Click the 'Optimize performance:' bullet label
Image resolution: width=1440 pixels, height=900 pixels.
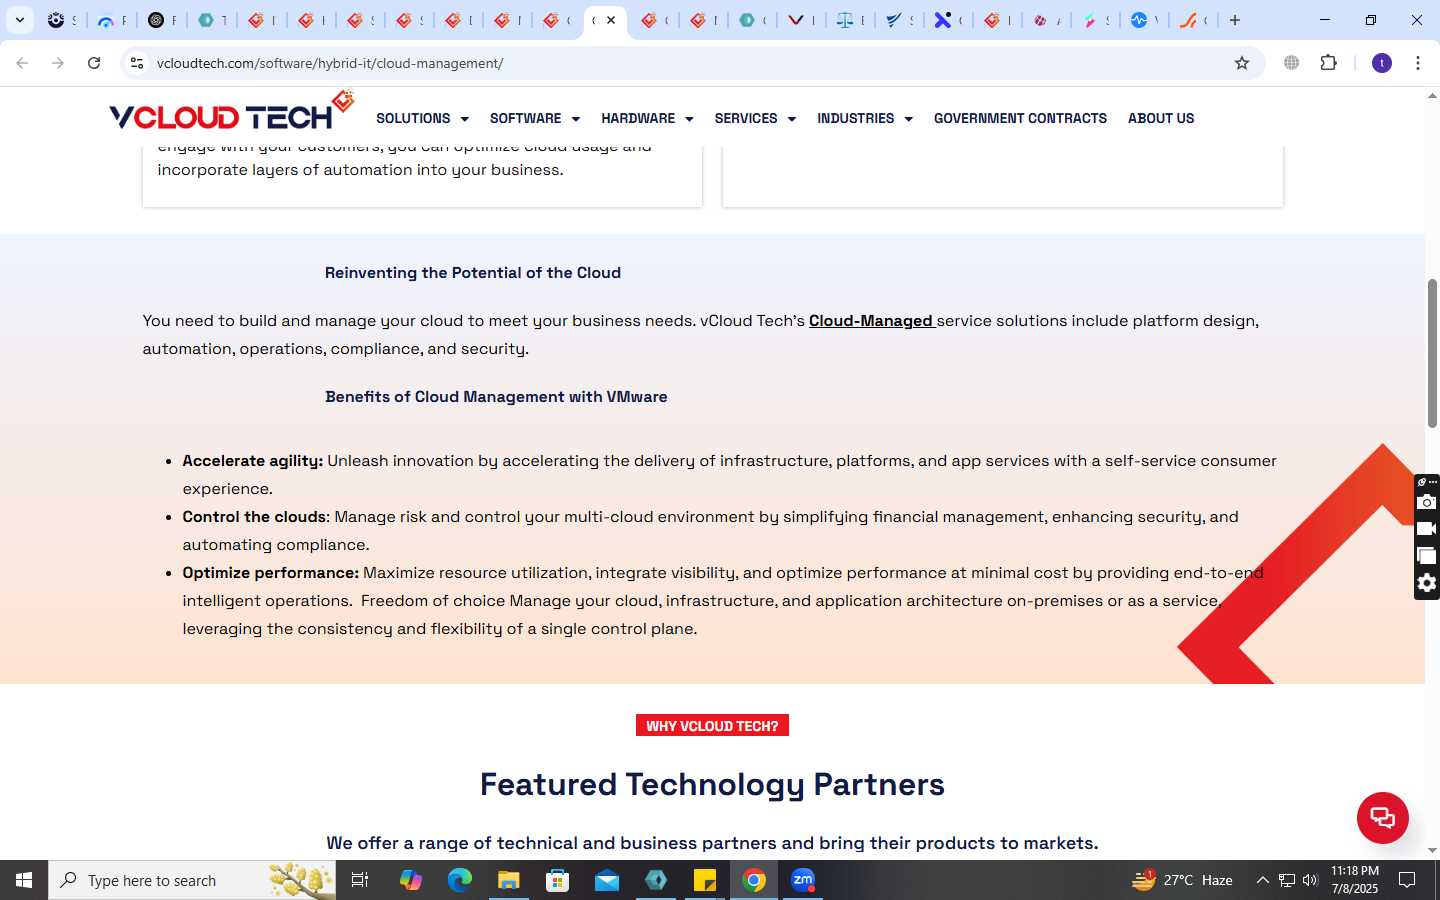270,573
